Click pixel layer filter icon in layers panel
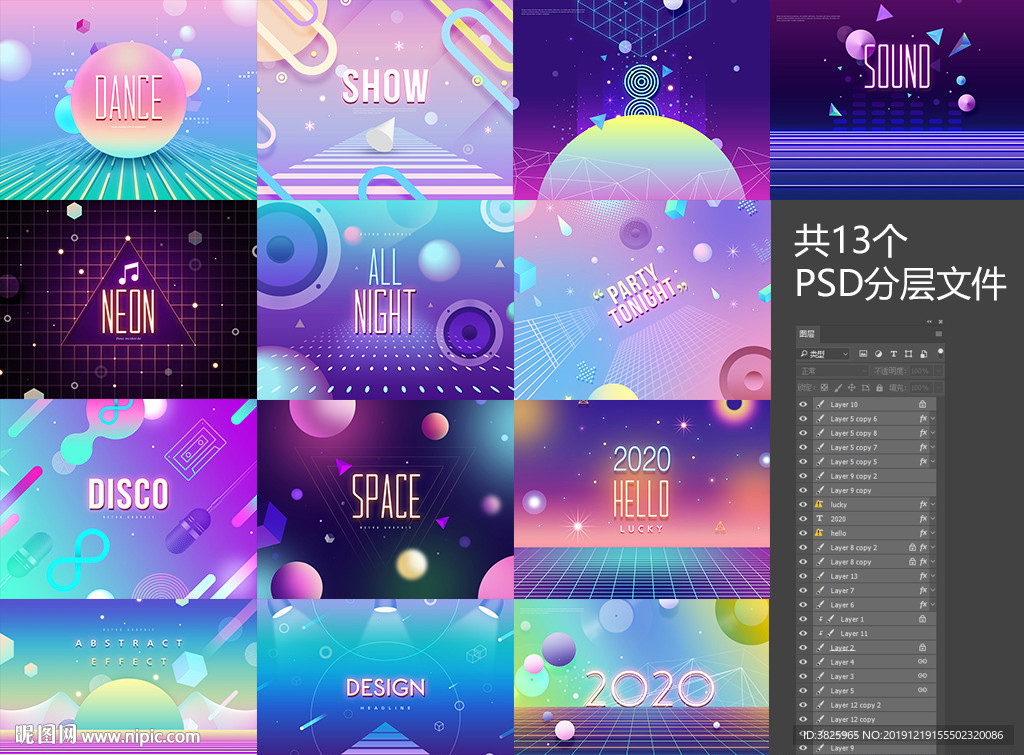This screenshot has width=1024, height=755. [x=863, y=353]
